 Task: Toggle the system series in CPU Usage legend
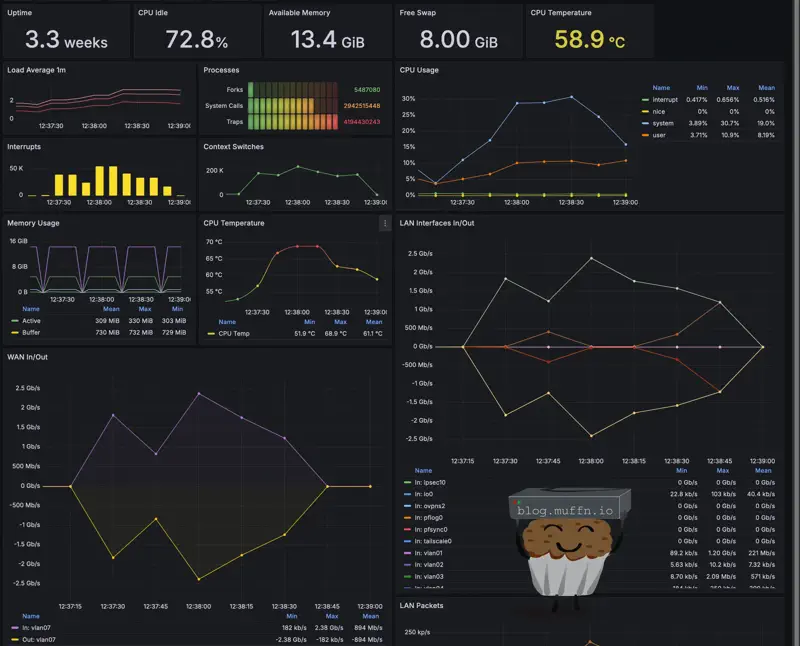click(x=663, y=123)
